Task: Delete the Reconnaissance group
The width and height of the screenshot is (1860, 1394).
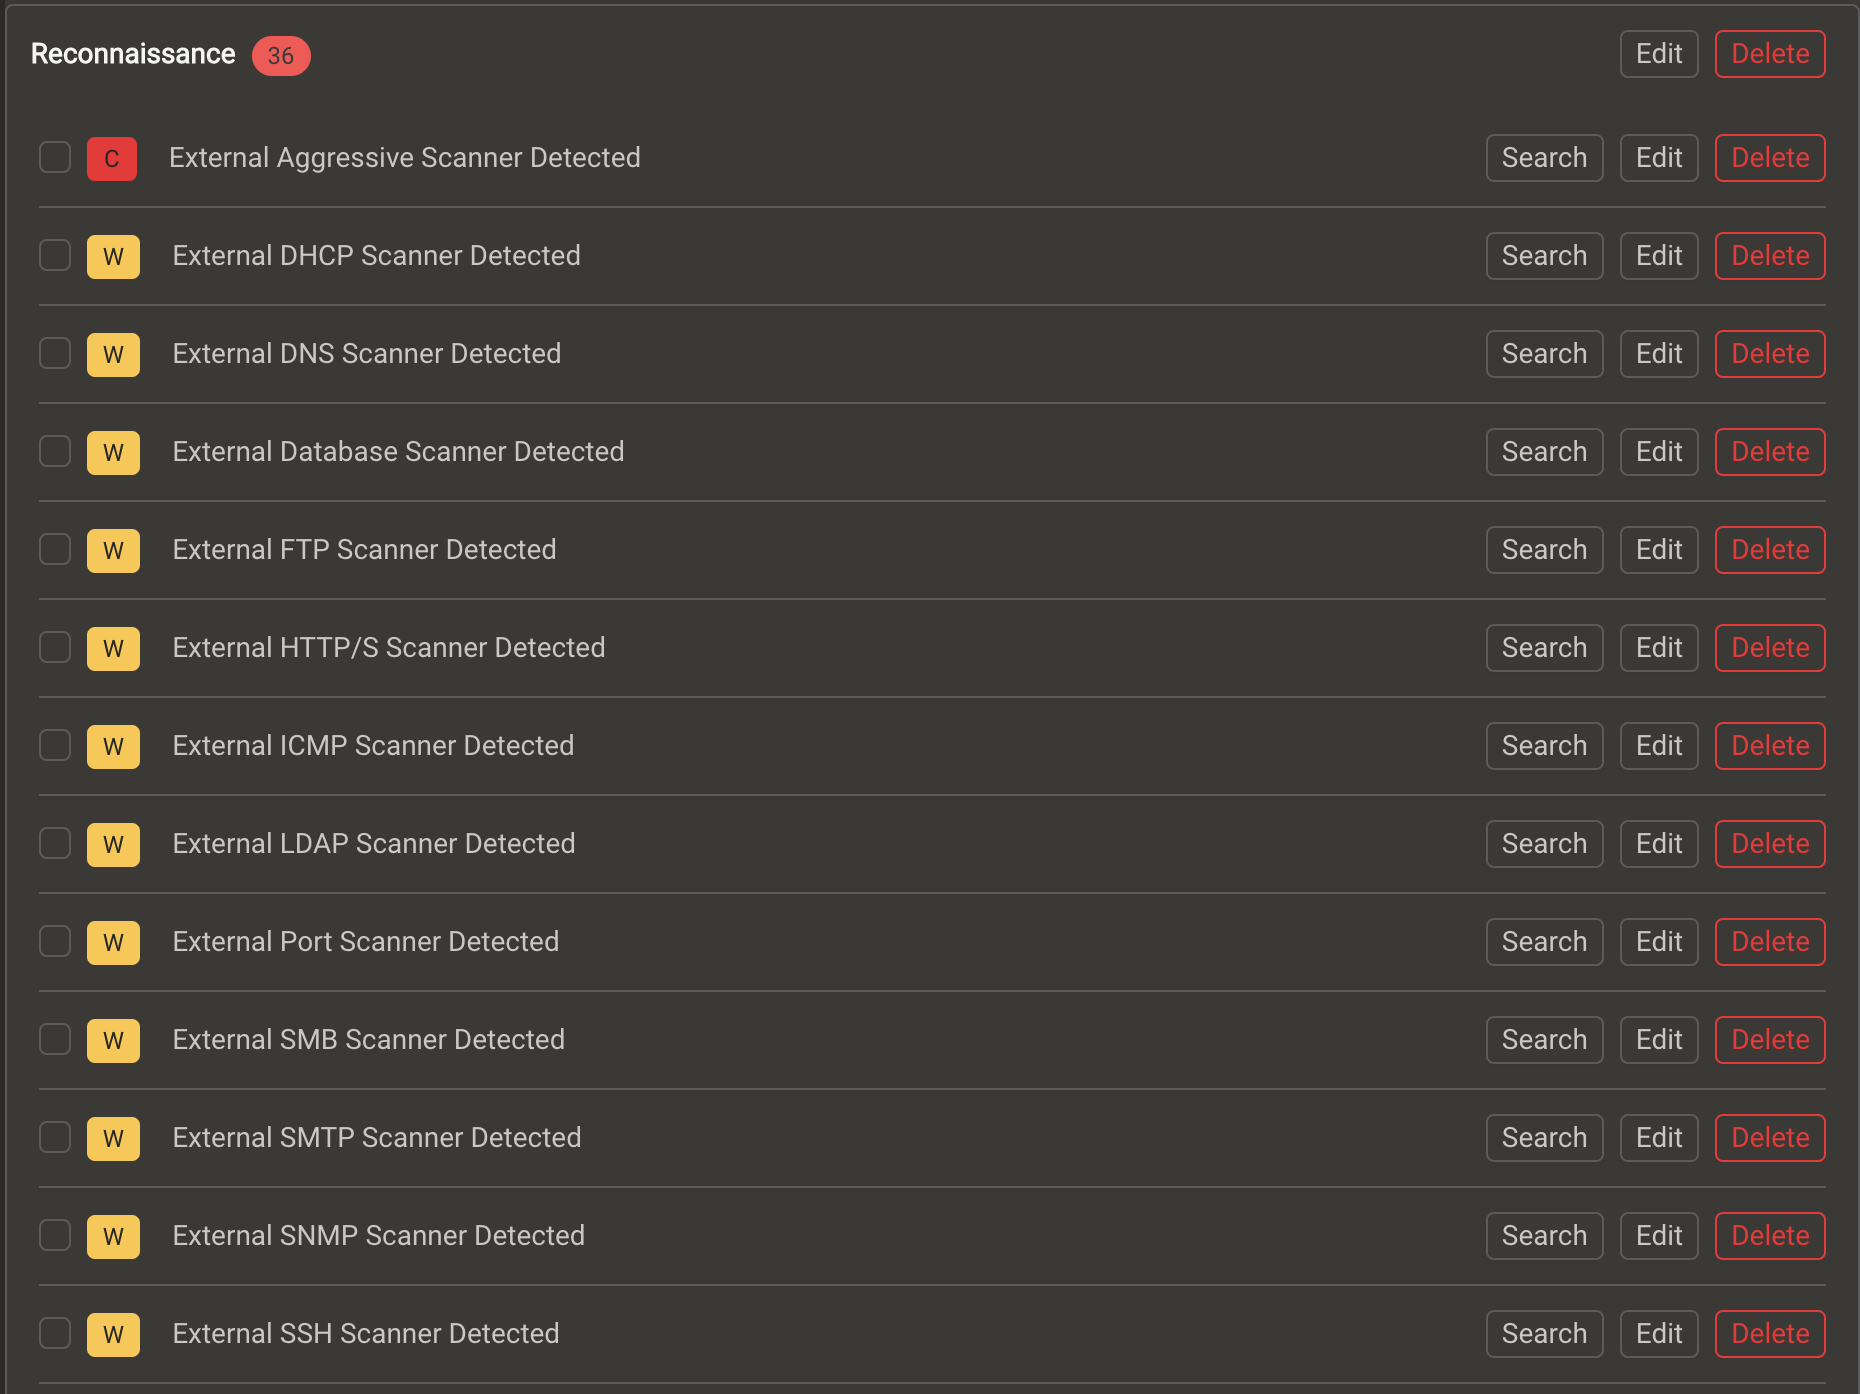Action: [x=1770, y=54]
